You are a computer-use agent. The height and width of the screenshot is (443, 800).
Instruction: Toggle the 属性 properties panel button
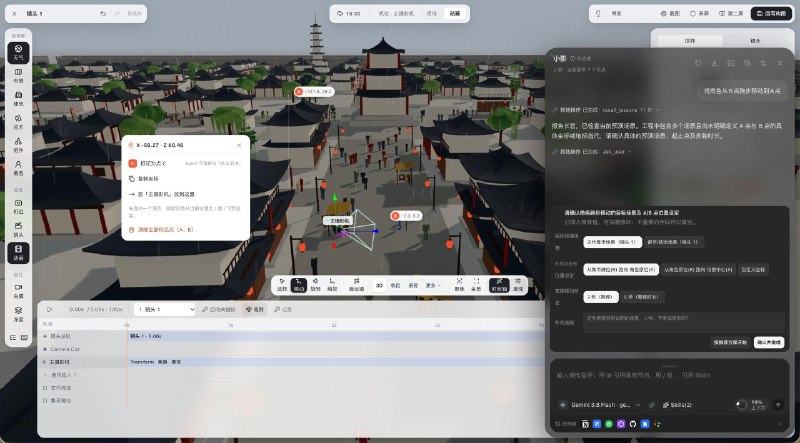[x=518, y=285]
